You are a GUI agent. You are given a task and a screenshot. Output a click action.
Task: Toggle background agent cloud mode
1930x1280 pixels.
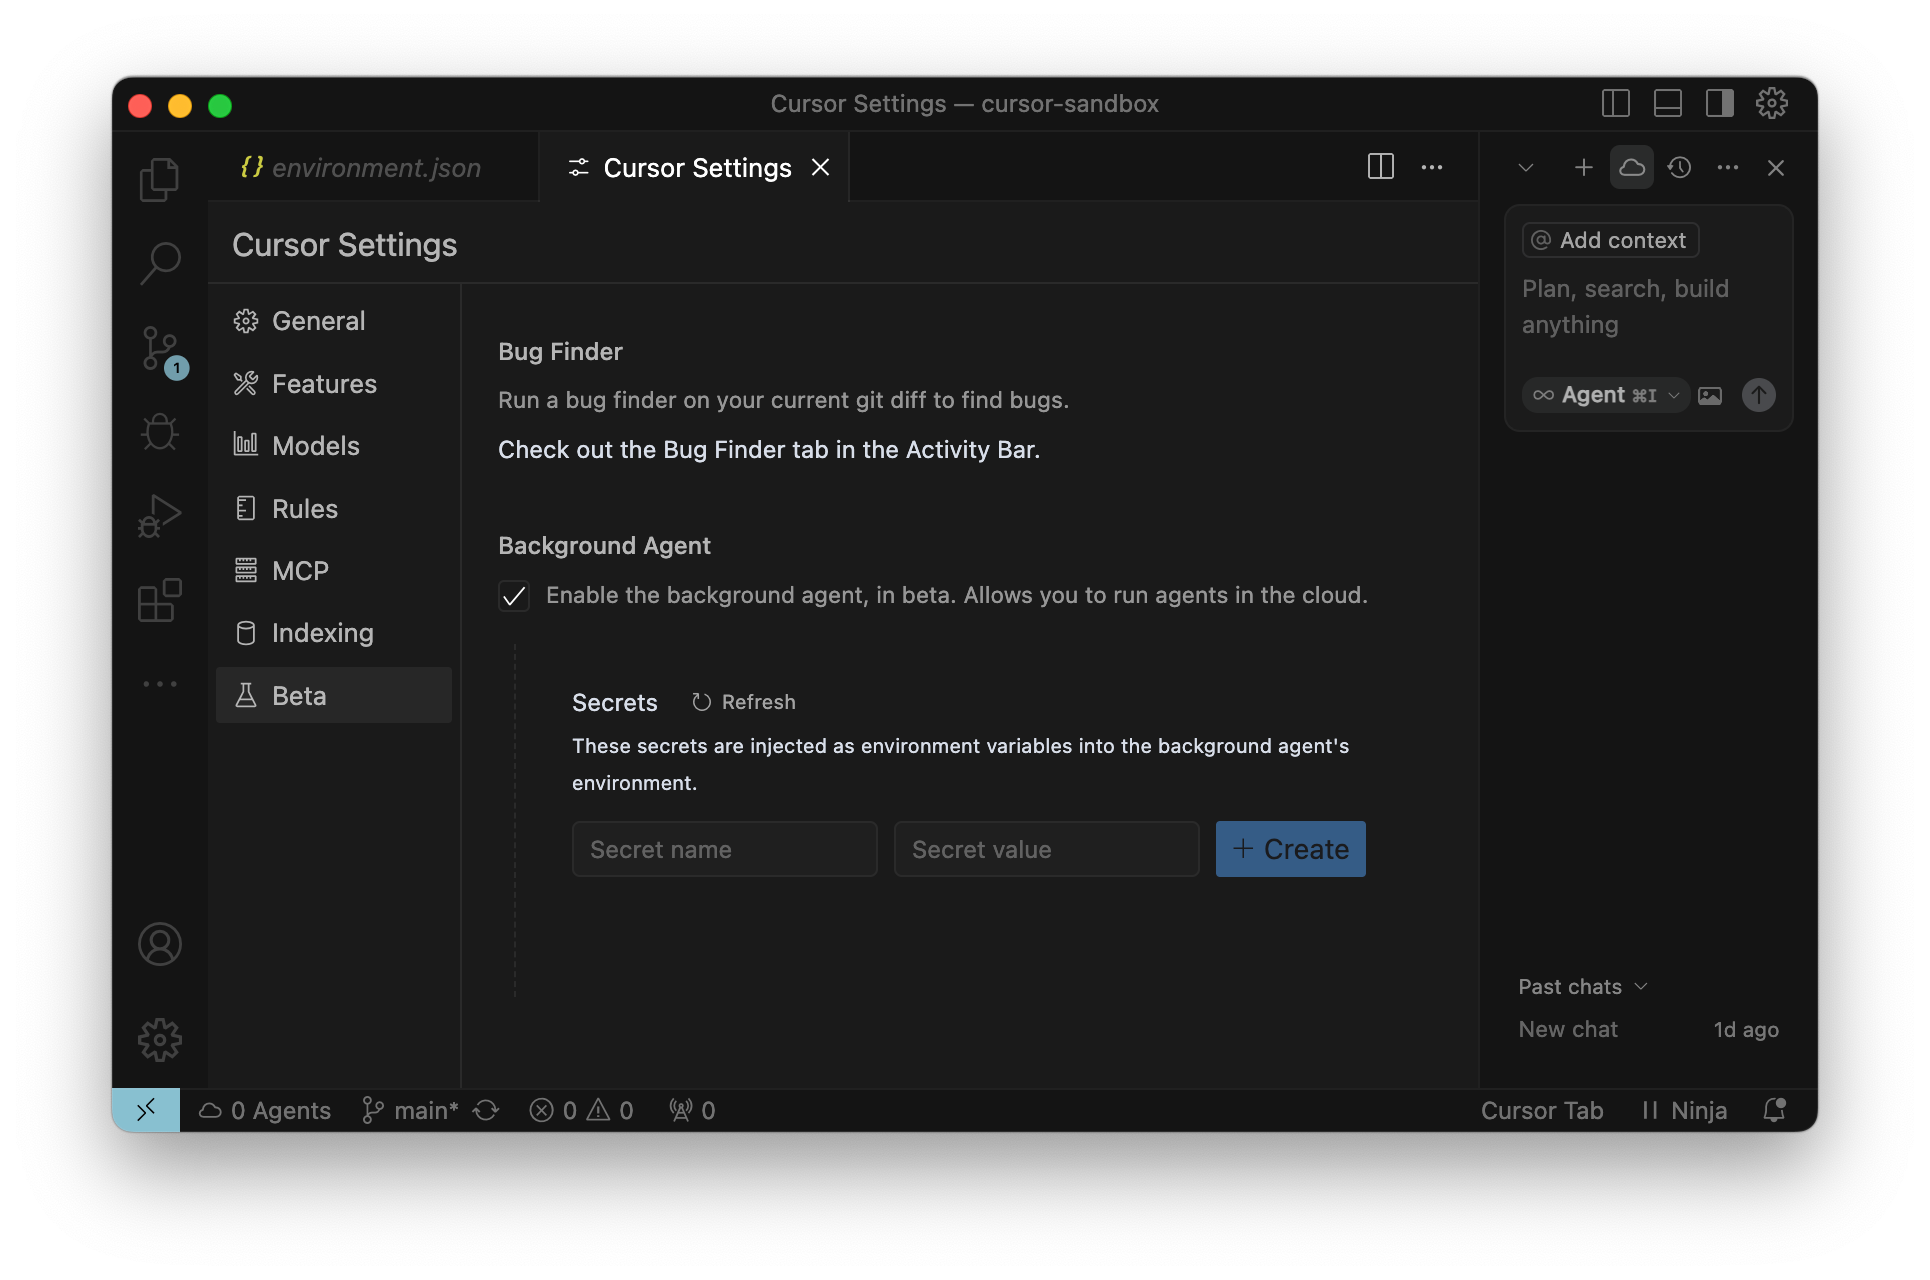coord(1632,167)
